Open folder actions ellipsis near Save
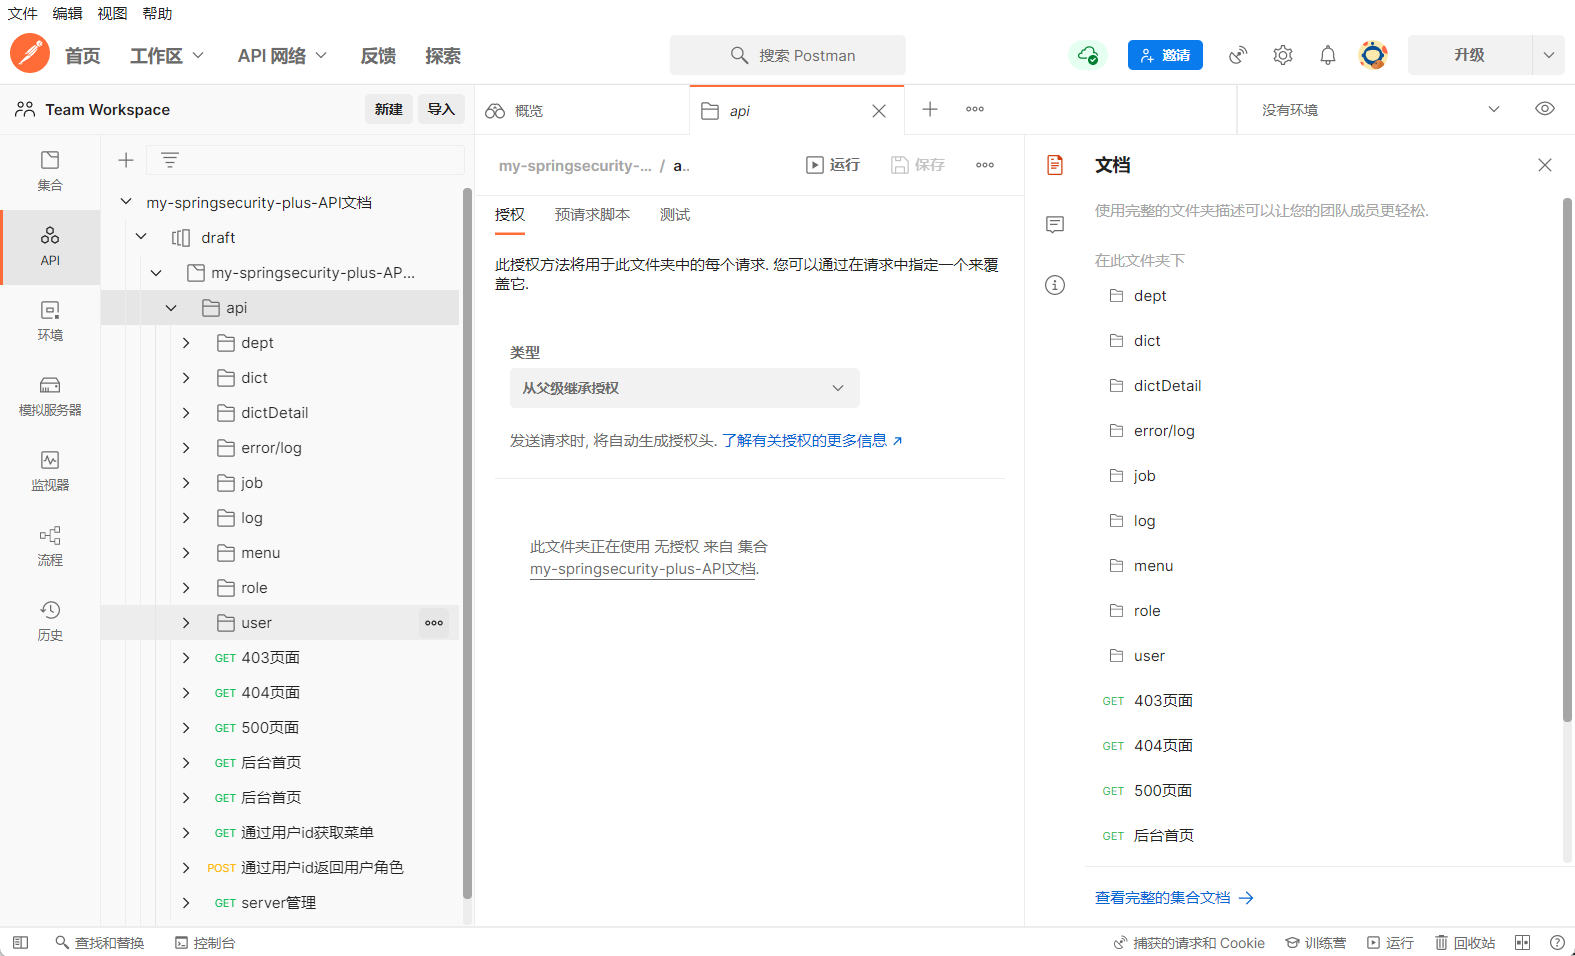This screenshot has height=956, width=1575. [x=985, y=165]
